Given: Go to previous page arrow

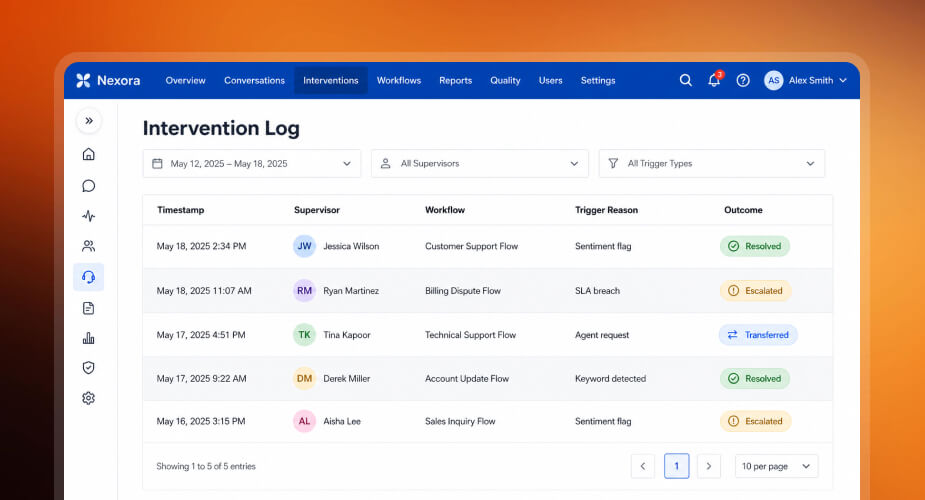Looking at the screenshot, I should pos(643,466).
